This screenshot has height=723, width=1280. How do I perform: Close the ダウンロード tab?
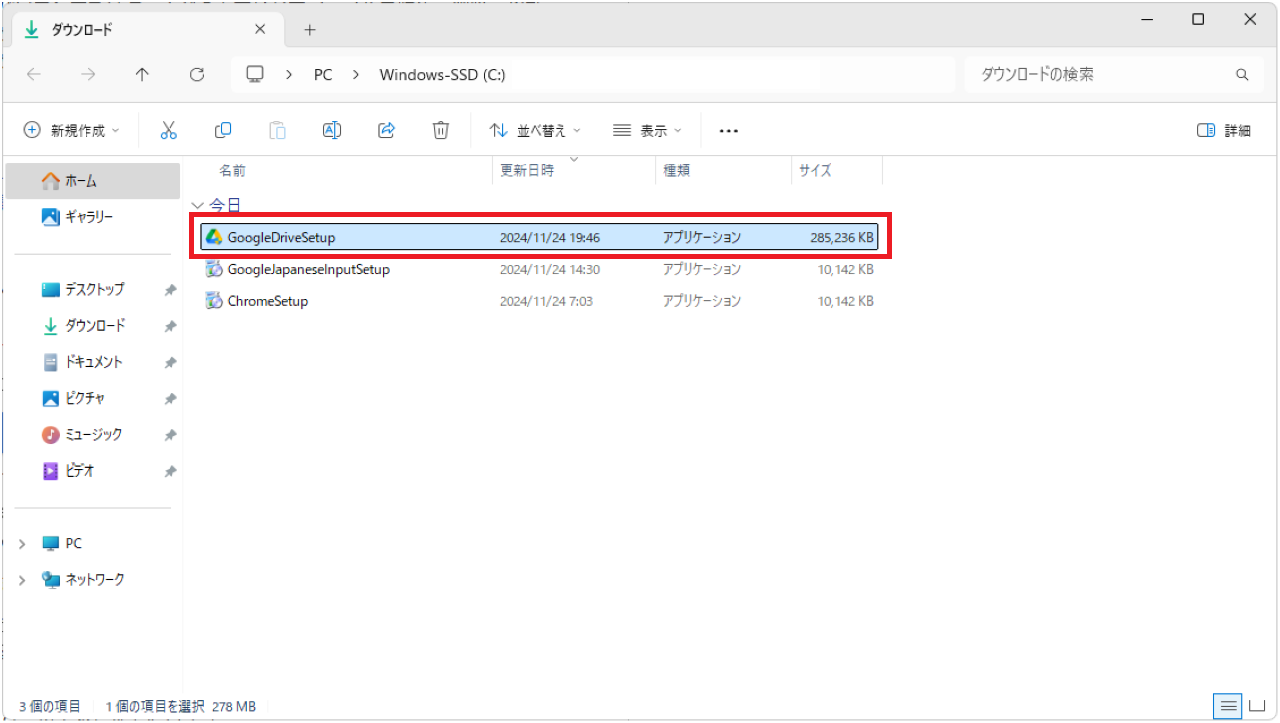click(x=260, y=30)
